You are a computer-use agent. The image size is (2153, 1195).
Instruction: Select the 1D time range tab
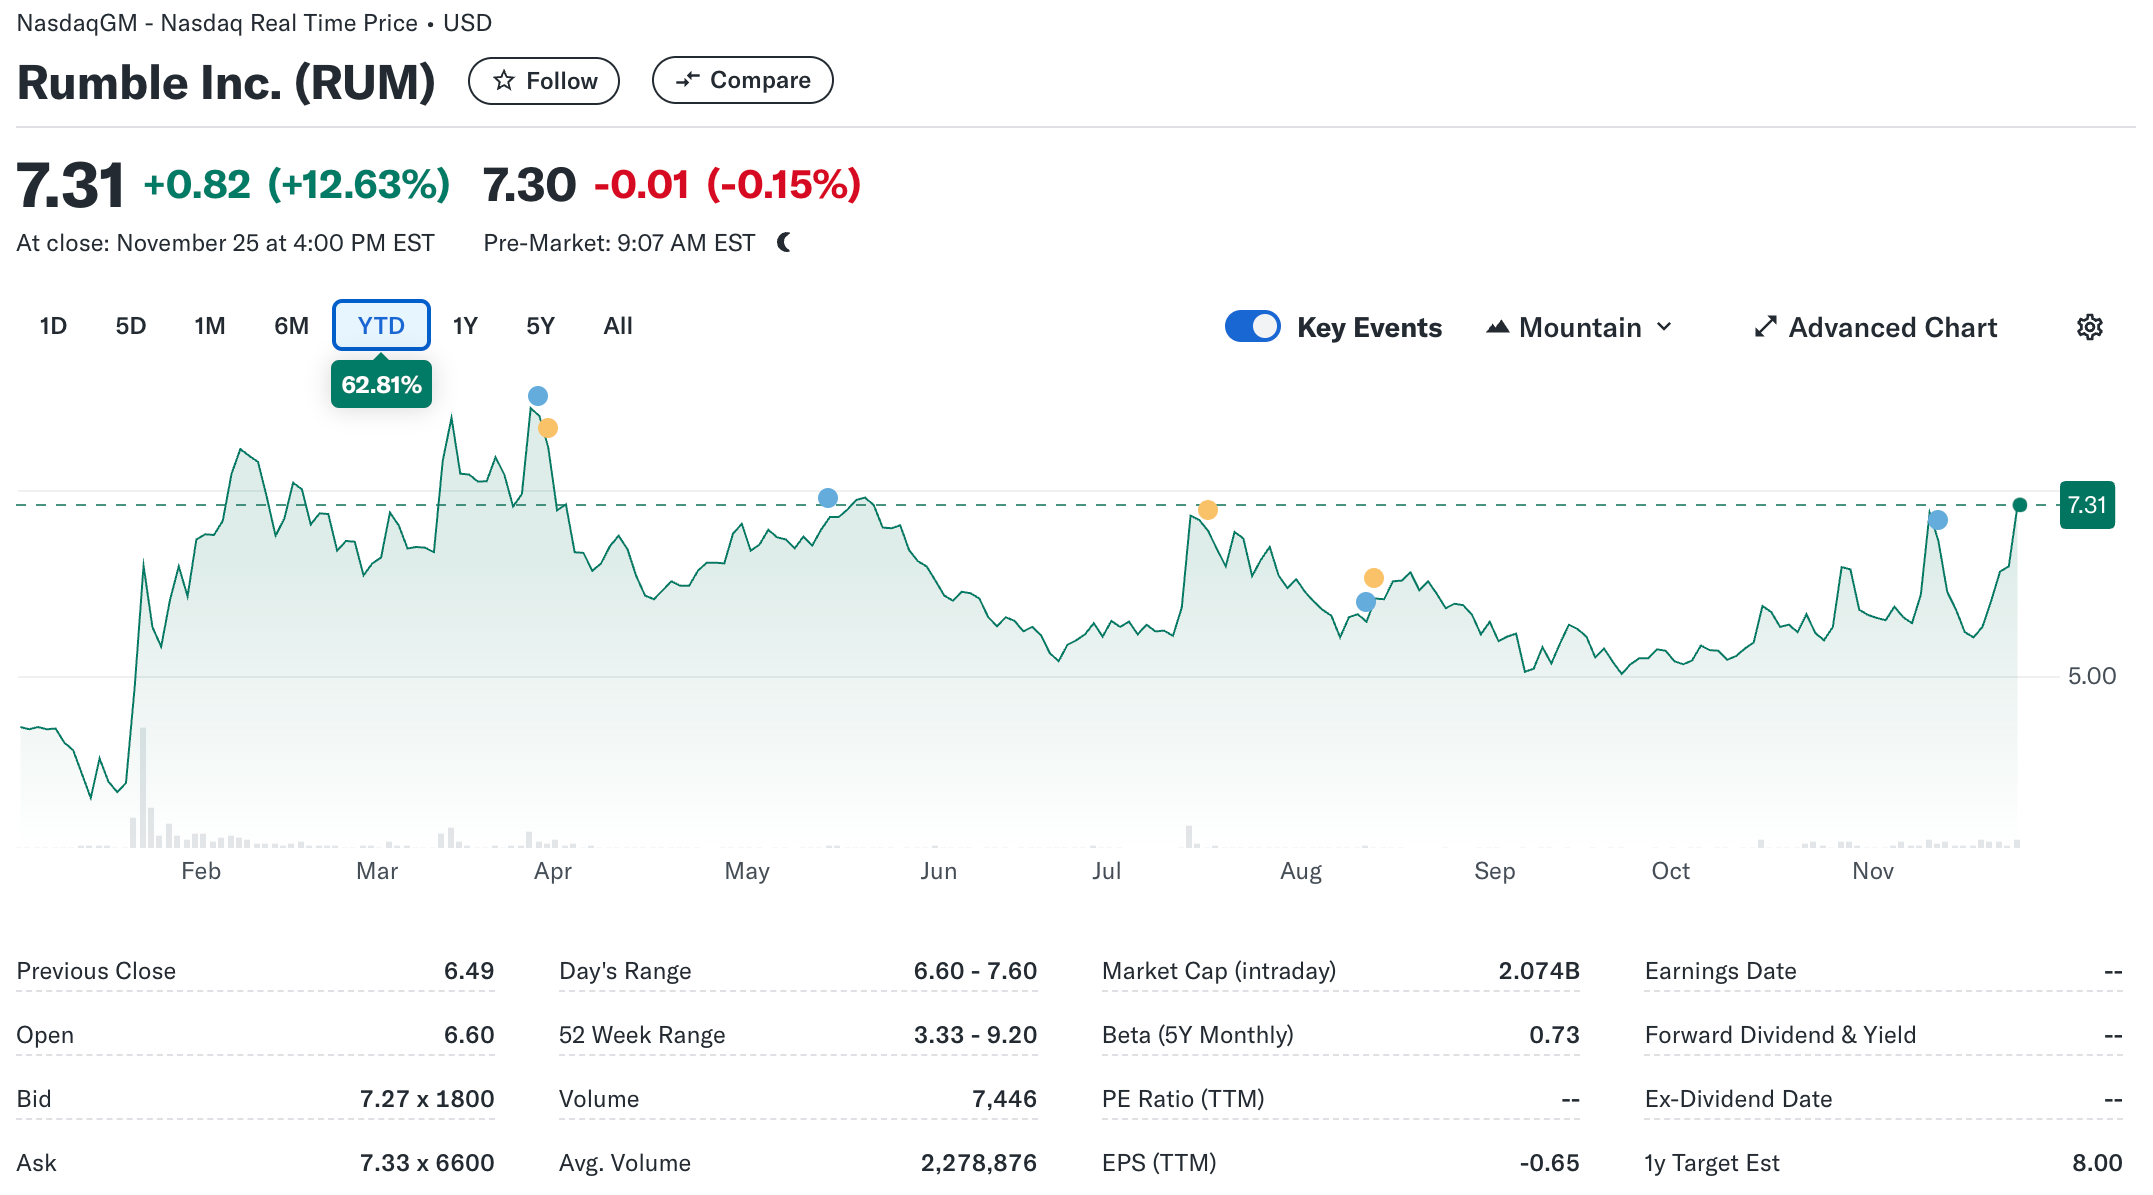click(53, 326)
